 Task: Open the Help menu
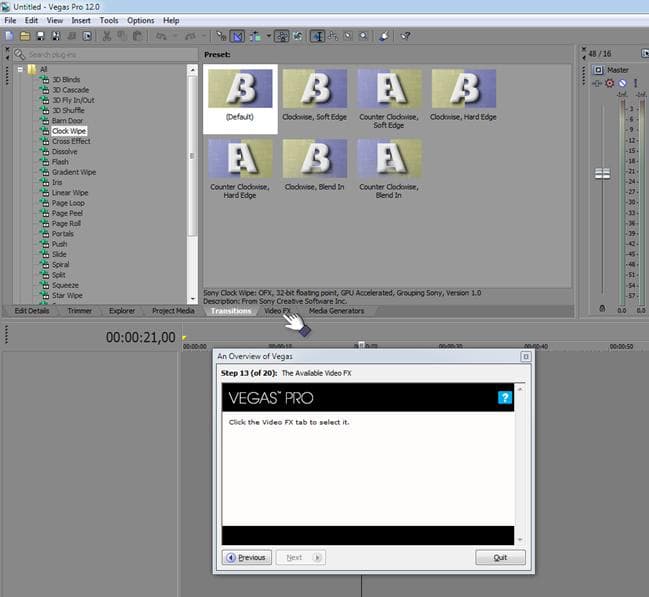coord(171,20)
